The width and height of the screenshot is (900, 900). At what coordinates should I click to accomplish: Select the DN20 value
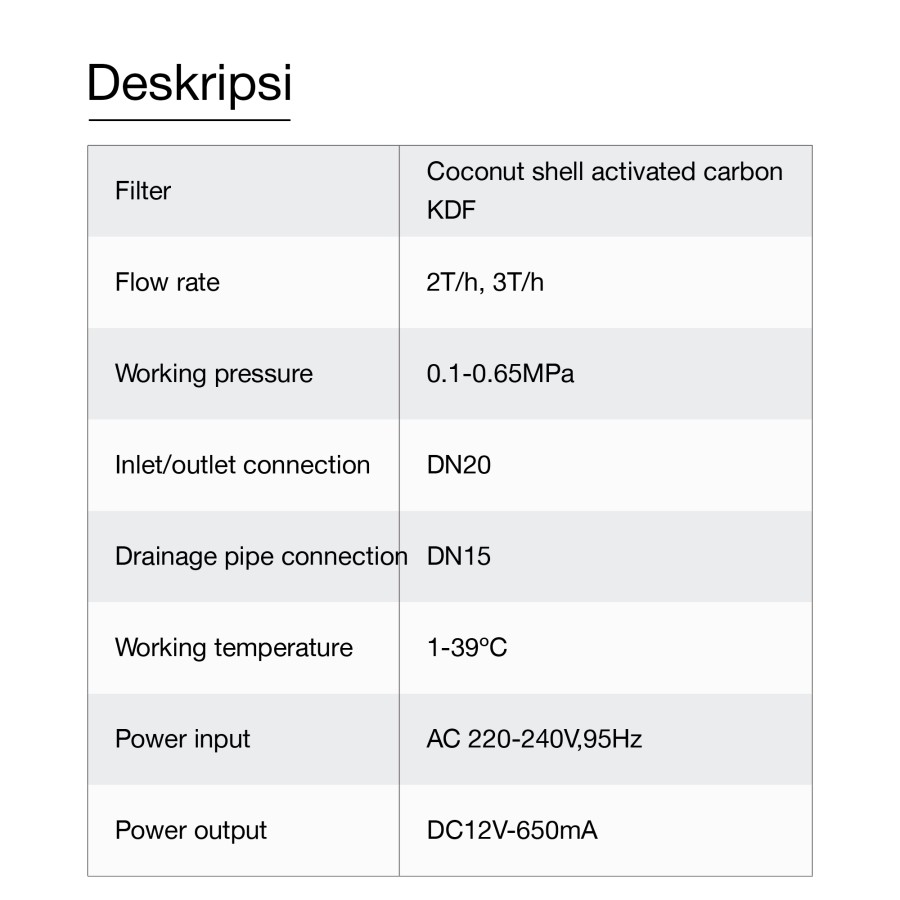(459, 465)
